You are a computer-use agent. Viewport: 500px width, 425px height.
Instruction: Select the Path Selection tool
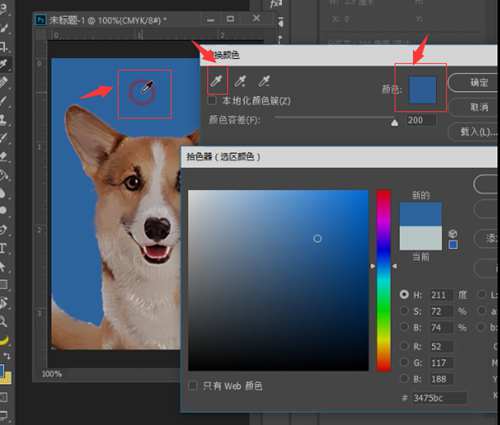(x=3, y=266)
